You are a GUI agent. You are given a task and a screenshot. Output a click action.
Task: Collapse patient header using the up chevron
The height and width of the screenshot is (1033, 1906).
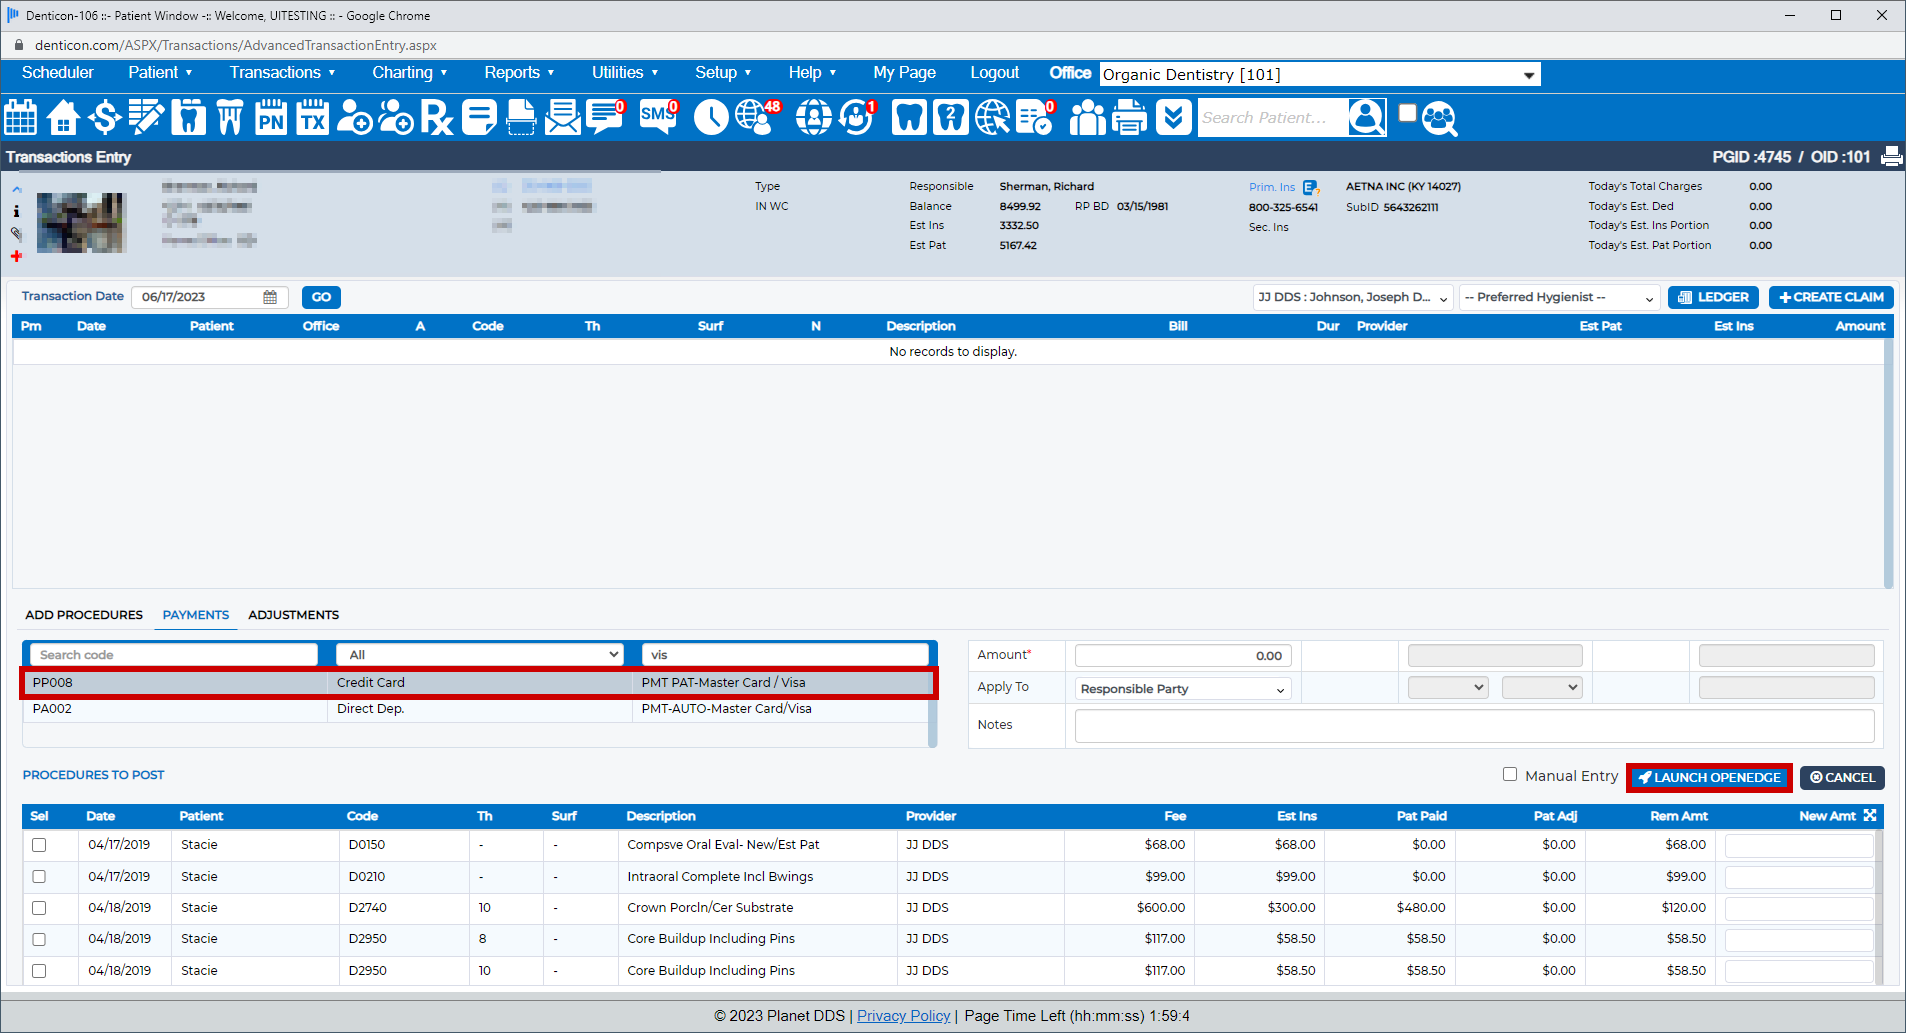pyautogui.click(x=16, y=189)
